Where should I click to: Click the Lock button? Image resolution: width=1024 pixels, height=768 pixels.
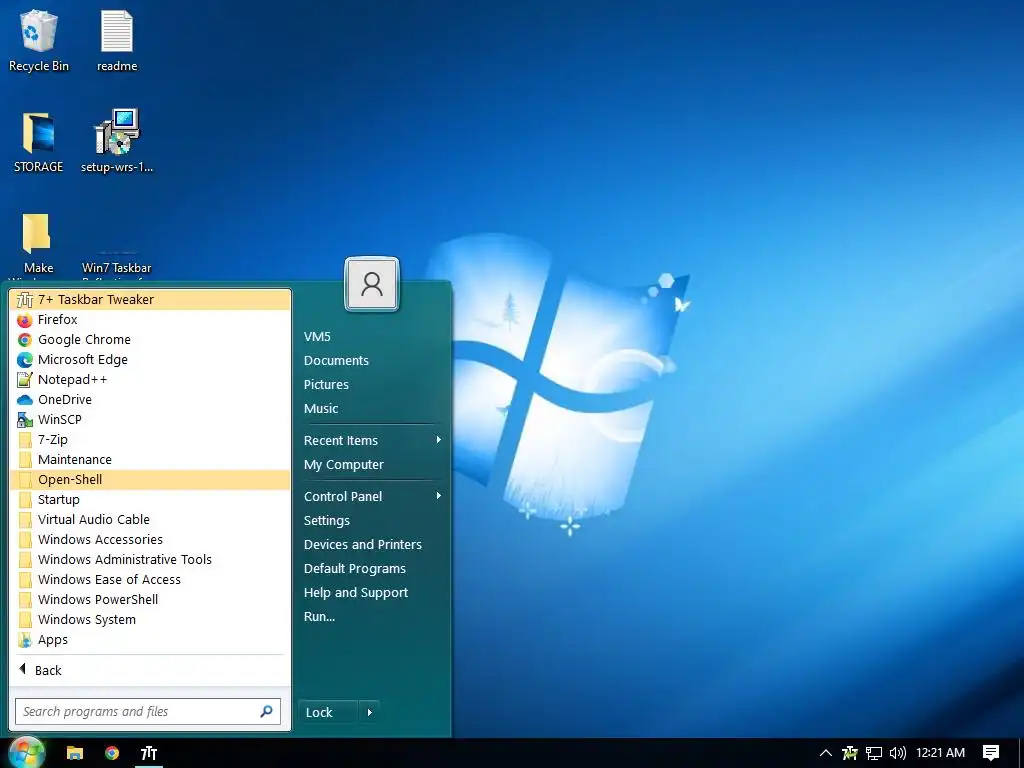pos(328,712)
